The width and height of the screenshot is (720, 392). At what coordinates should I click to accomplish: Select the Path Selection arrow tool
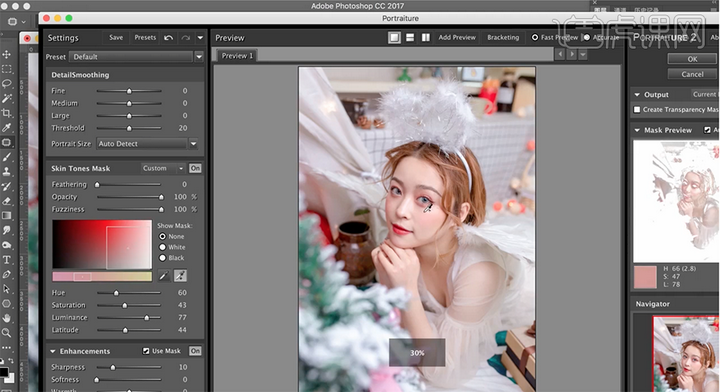[6, 289]
